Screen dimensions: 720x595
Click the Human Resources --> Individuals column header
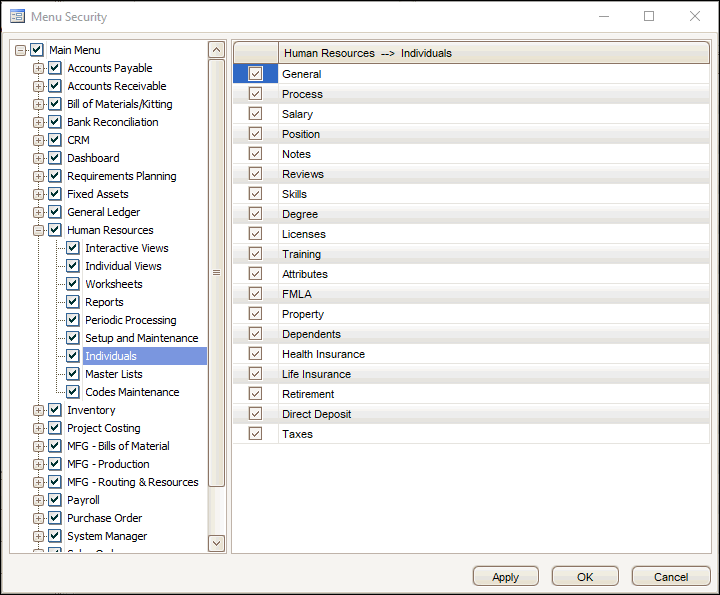(367, 53)
